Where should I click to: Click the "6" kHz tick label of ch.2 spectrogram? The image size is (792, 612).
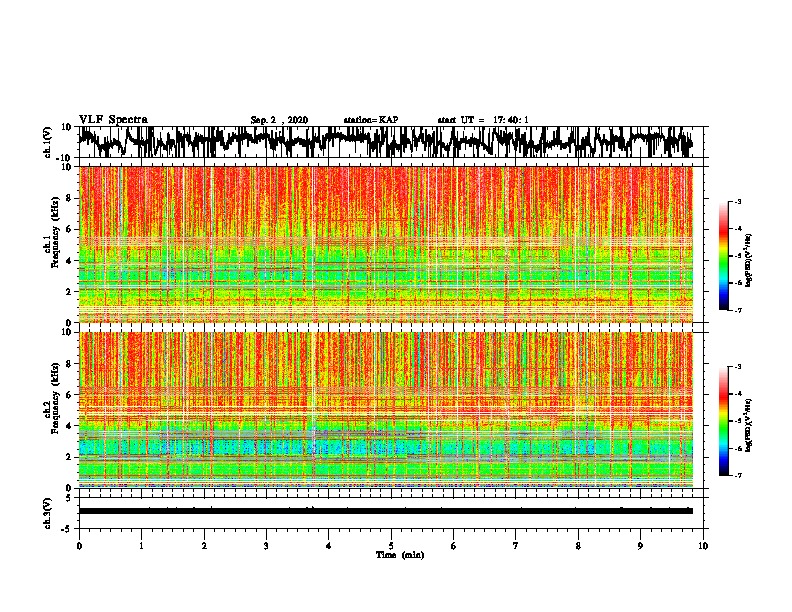(x=69, y=394)
